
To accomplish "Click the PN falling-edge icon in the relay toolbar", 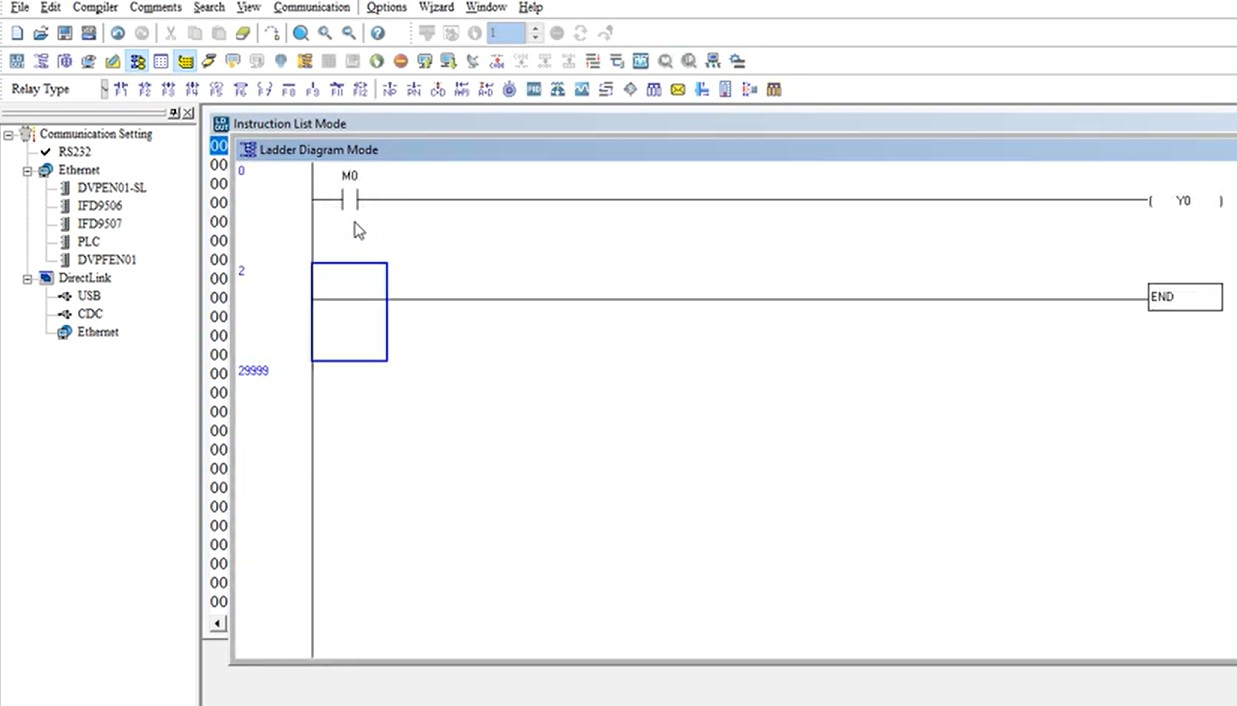I will pyautogui.click(x=413, y=89).
